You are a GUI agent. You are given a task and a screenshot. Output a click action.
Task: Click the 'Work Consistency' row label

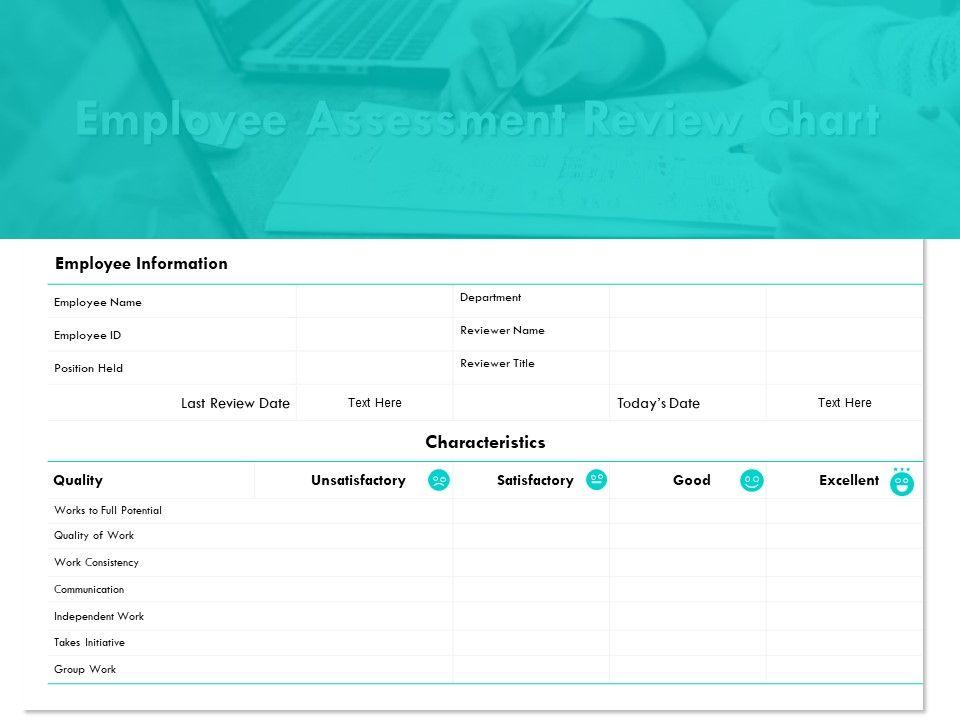click(96, 562)
